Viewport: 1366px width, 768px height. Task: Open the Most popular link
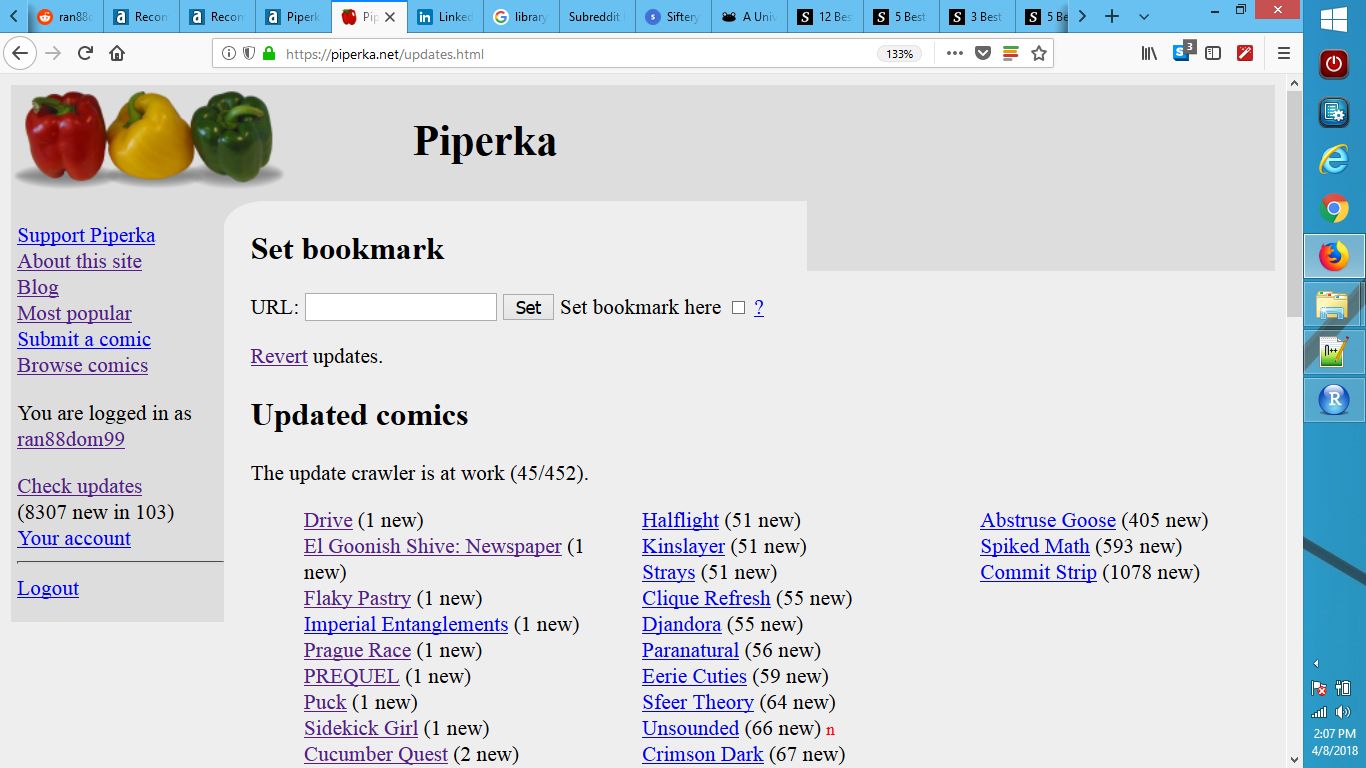point(74,313)
